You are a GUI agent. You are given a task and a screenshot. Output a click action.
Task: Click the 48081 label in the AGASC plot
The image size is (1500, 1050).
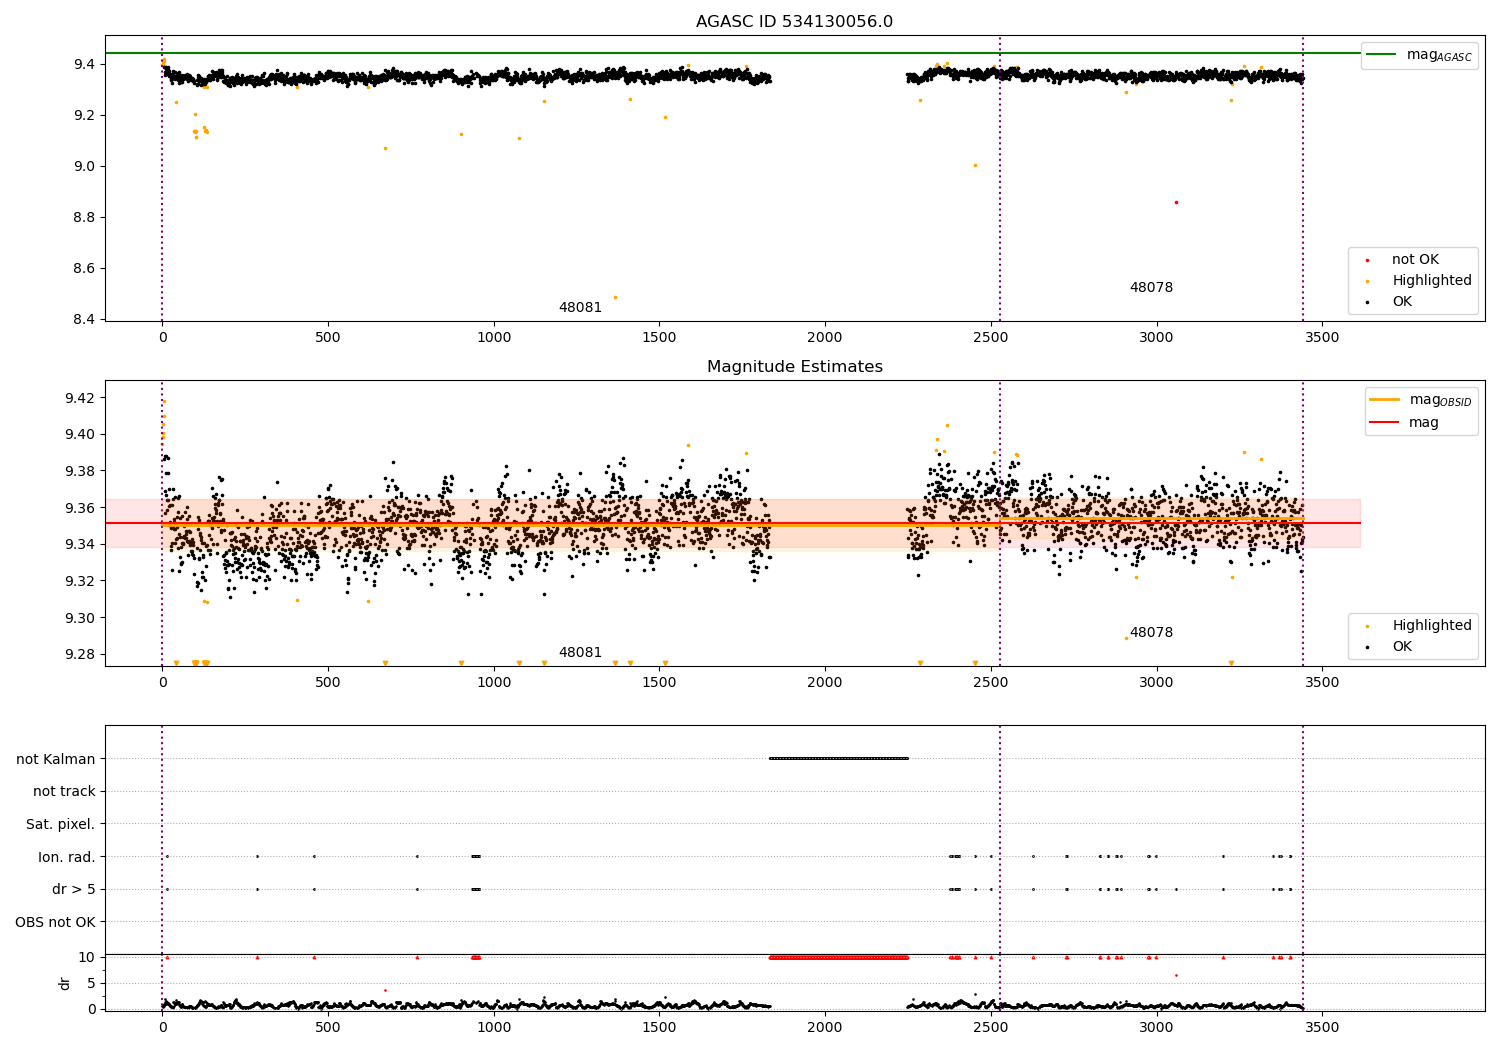(580, 308)
